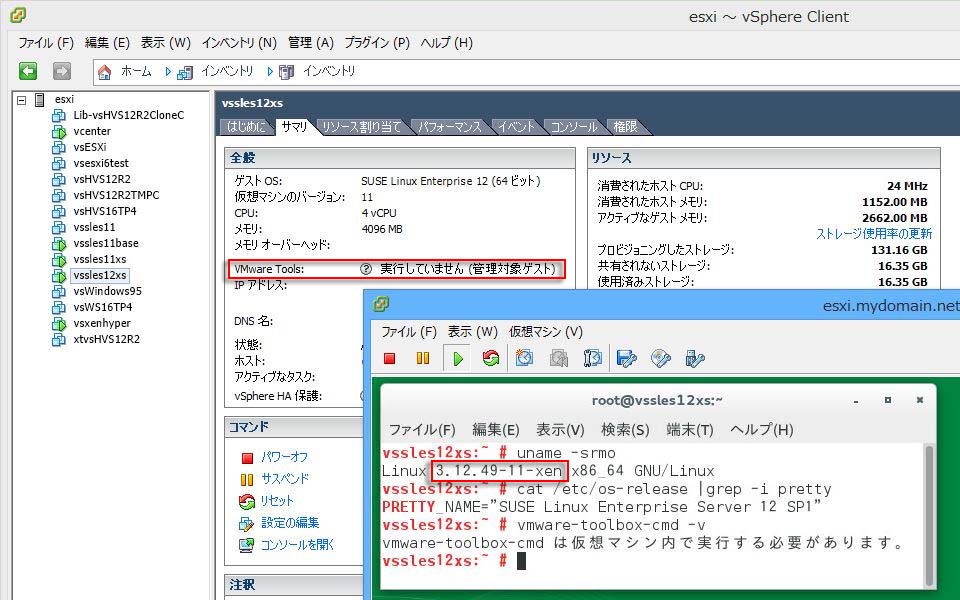This screenshot has width=960, height=600.
Task: Select the vcenter virtual machine
Action: (x=92, y=131)
